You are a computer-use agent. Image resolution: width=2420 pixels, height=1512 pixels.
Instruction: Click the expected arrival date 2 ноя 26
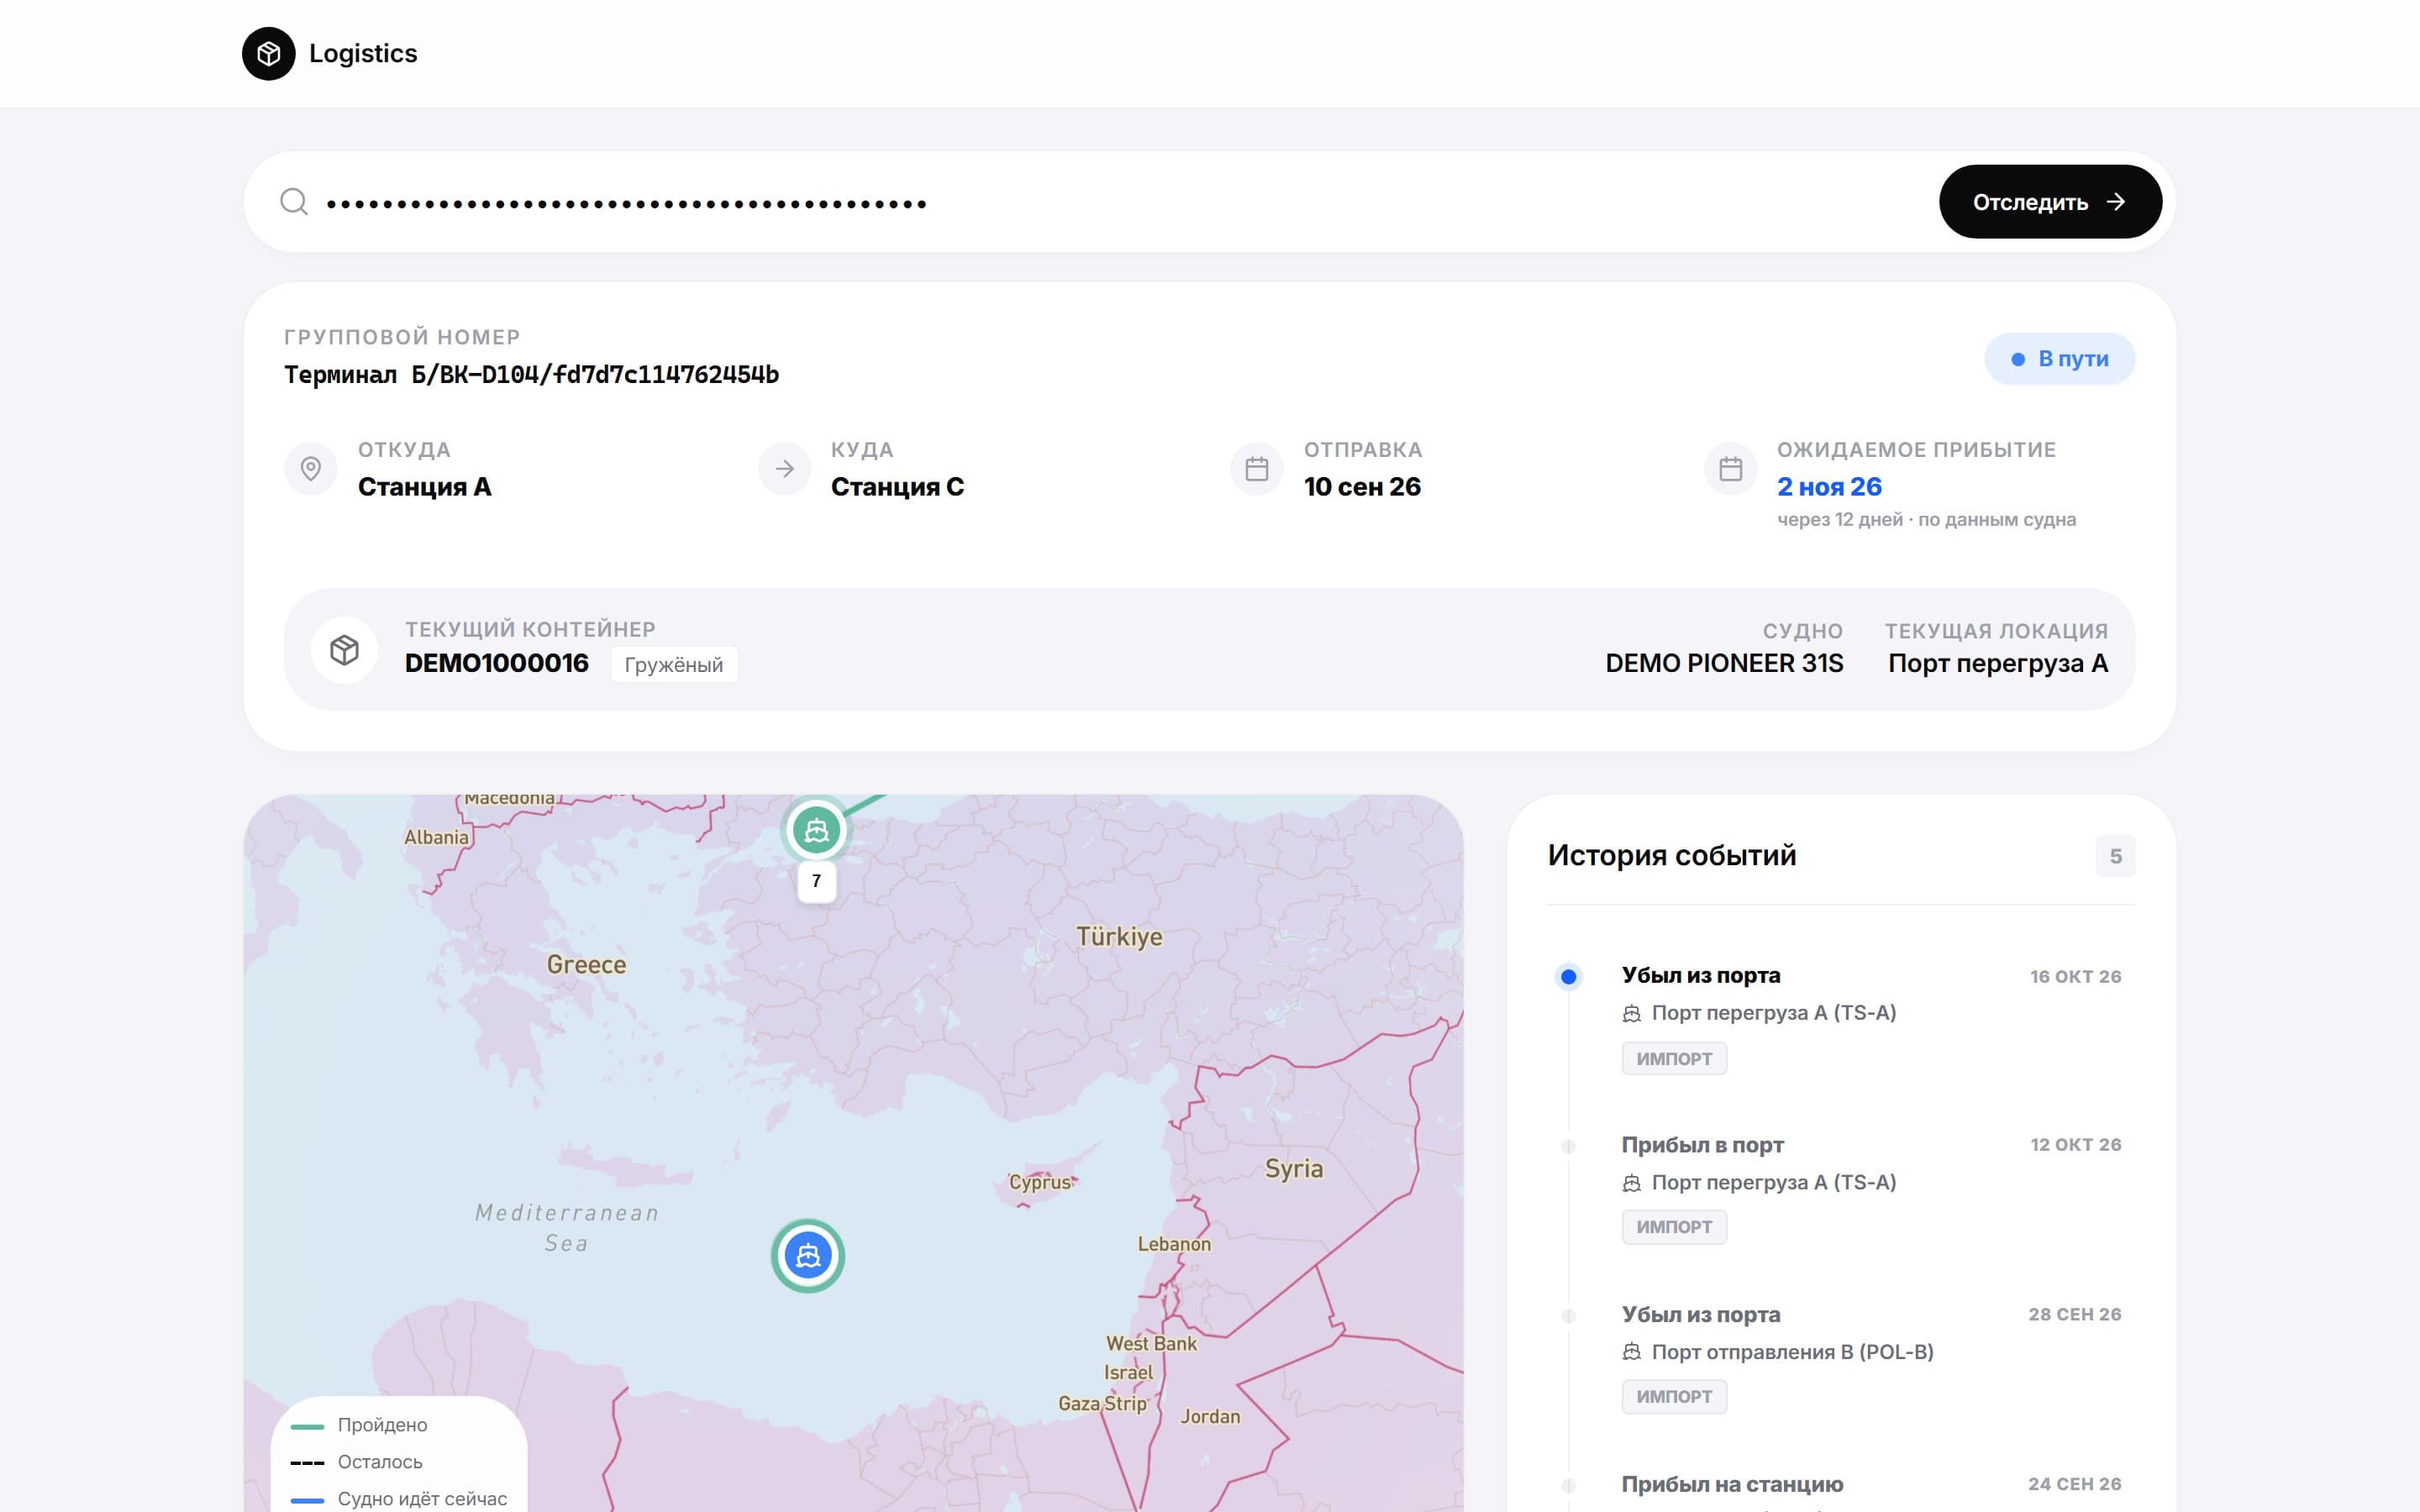click(1829, 487)
